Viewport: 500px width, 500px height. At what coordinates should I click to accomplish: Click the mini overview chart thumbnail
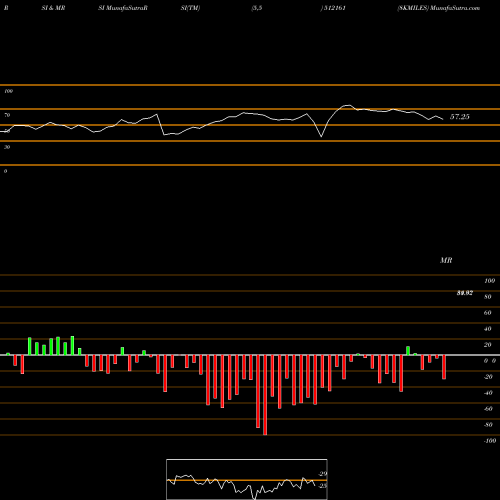247,479
